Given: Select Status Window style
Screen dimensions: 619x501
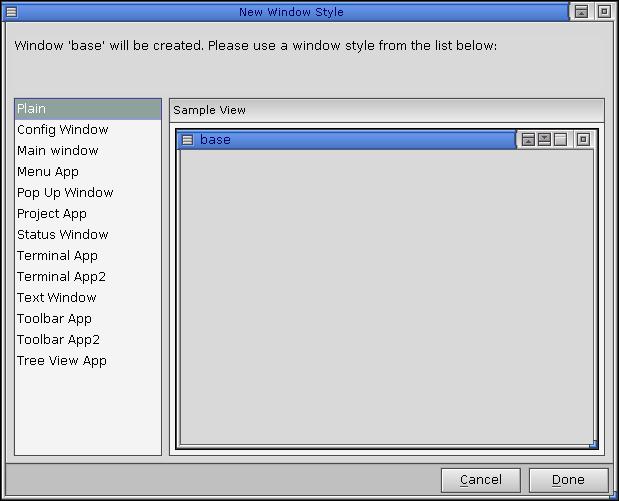Looking at the screenshot, I should pos(62,235).
